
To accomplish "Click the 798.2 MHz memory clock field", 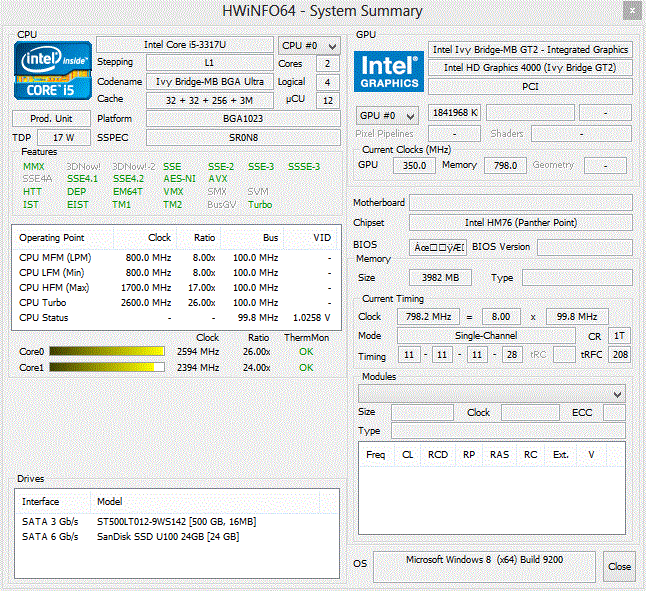I will point(428,317).
